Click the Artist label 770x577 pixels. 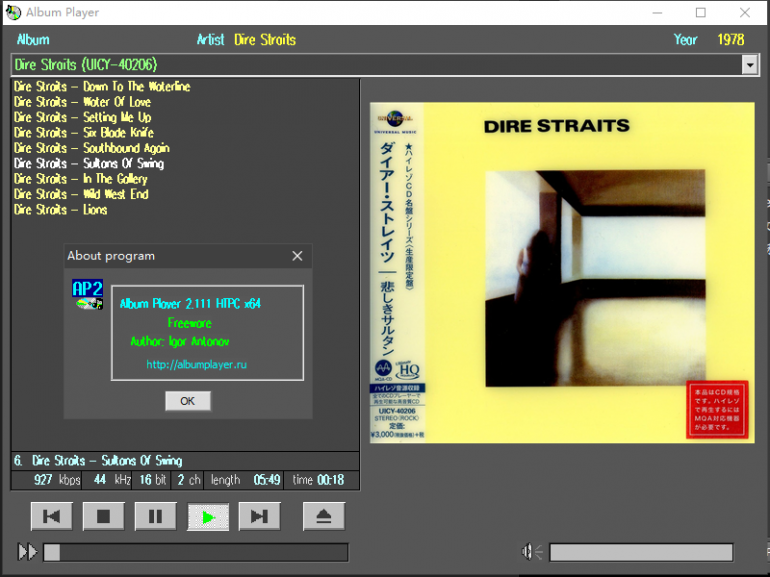click(x=211, y=40)
